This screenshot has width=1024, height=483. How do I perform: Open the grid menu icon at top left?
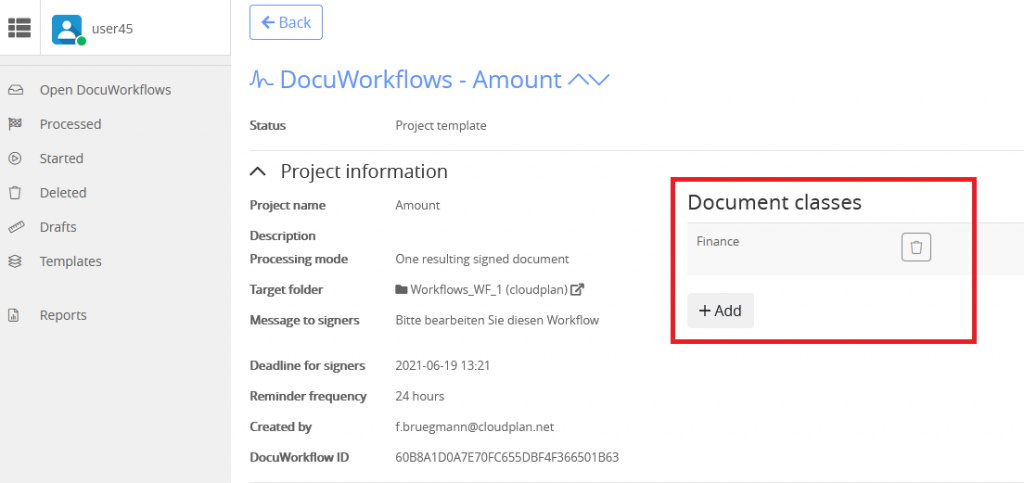coord(20,28)
